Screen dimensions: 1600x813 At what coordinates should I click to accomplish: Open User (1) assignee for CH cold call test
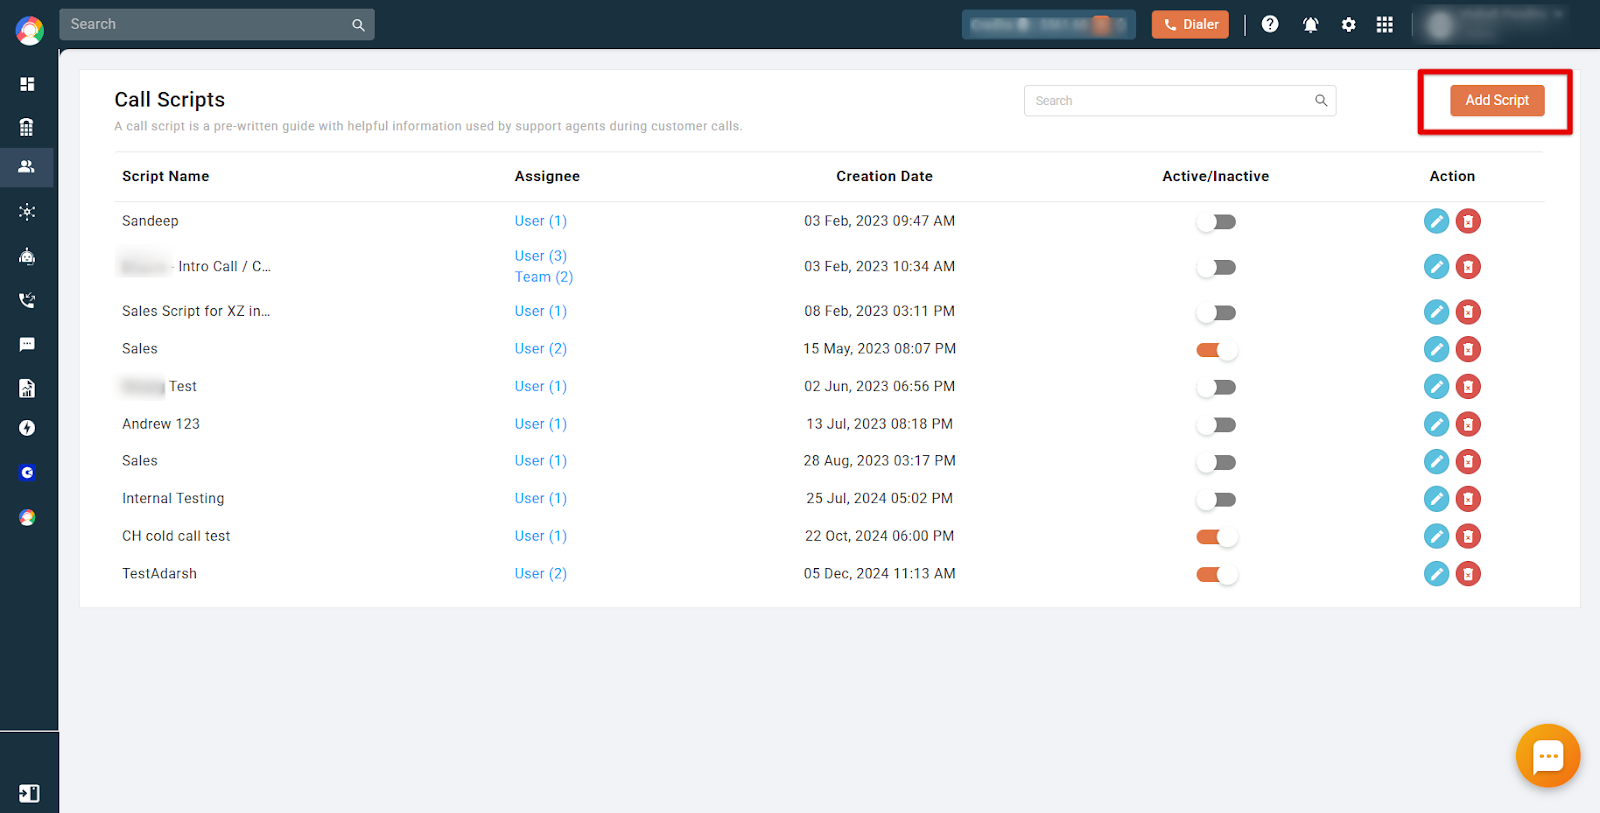coord(540,536)
